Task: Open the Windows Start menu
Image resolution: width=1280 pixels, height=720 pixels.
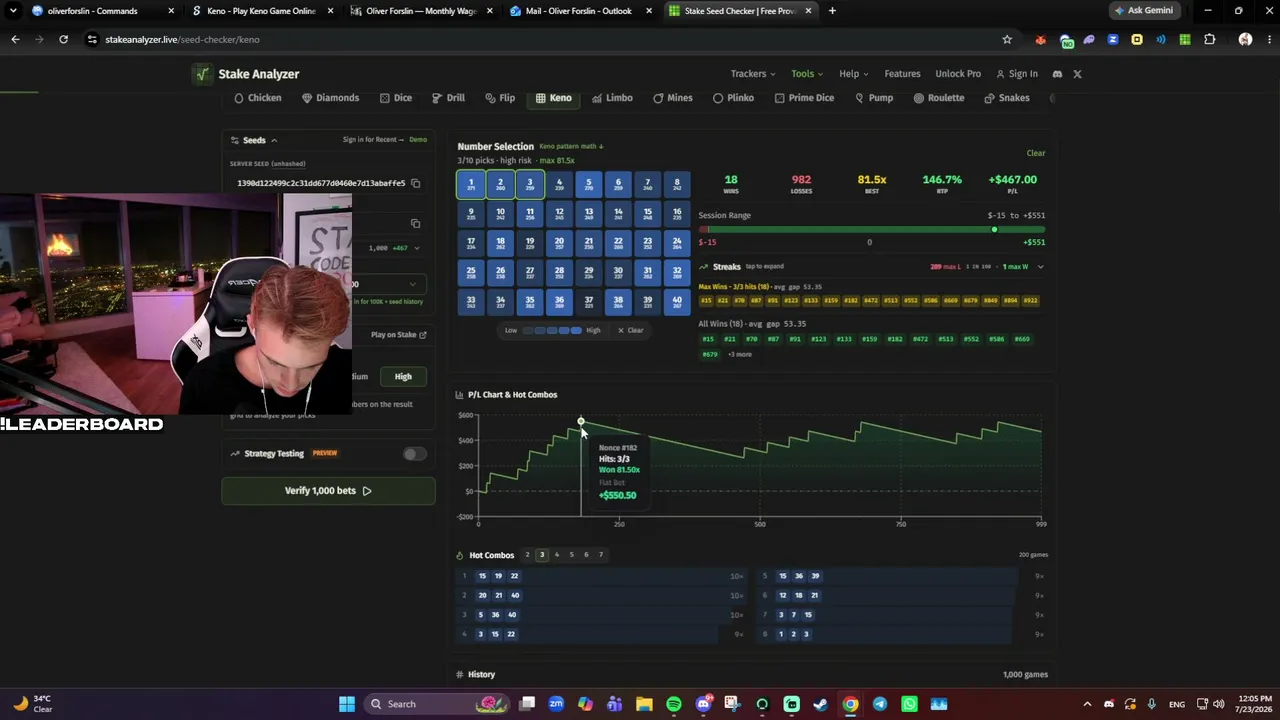Action: point(347,704)
